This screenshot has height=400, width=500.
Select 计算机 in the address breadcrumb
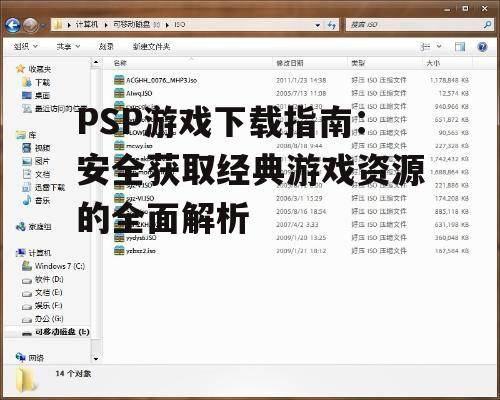[x=87, y=25]
